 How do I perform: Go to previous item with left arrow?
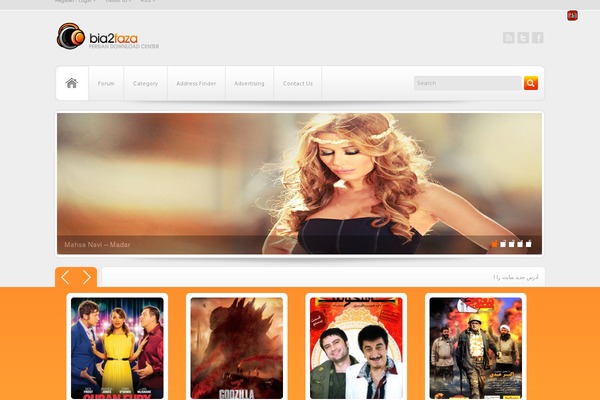coord(65,277)
